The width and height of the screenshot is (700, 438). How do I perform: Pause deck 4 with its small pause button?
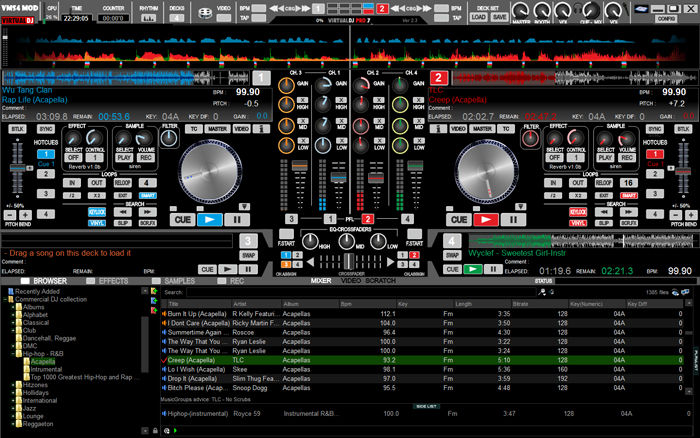(493, 269)
